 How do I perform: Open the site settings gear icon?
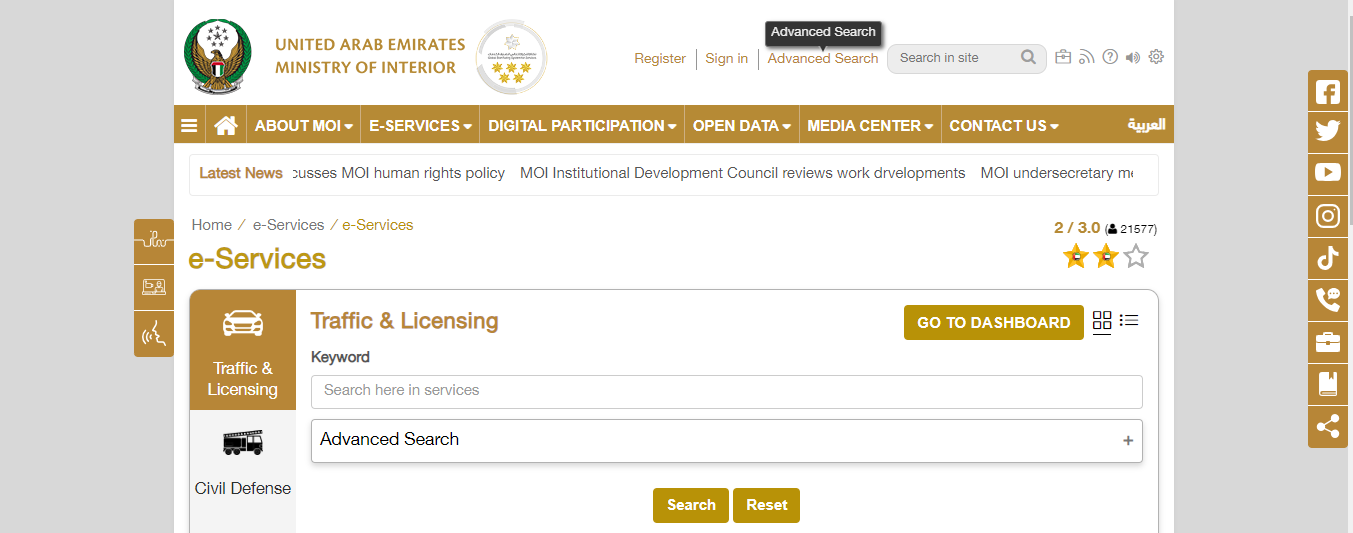point(1156,57)
